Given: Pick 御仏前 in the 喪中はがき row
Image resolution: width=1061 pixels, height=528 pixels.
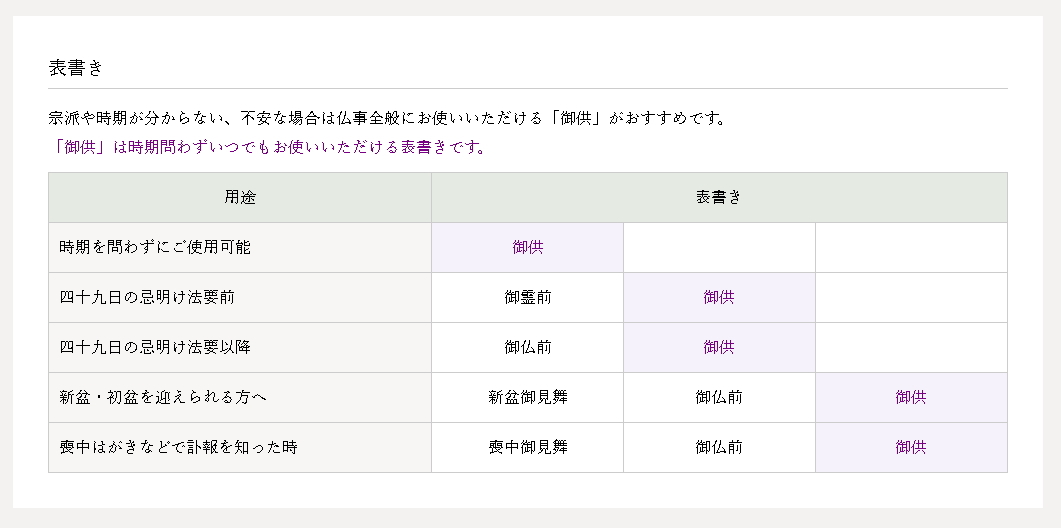Looking at the screenshot, I should click(719, 447).
